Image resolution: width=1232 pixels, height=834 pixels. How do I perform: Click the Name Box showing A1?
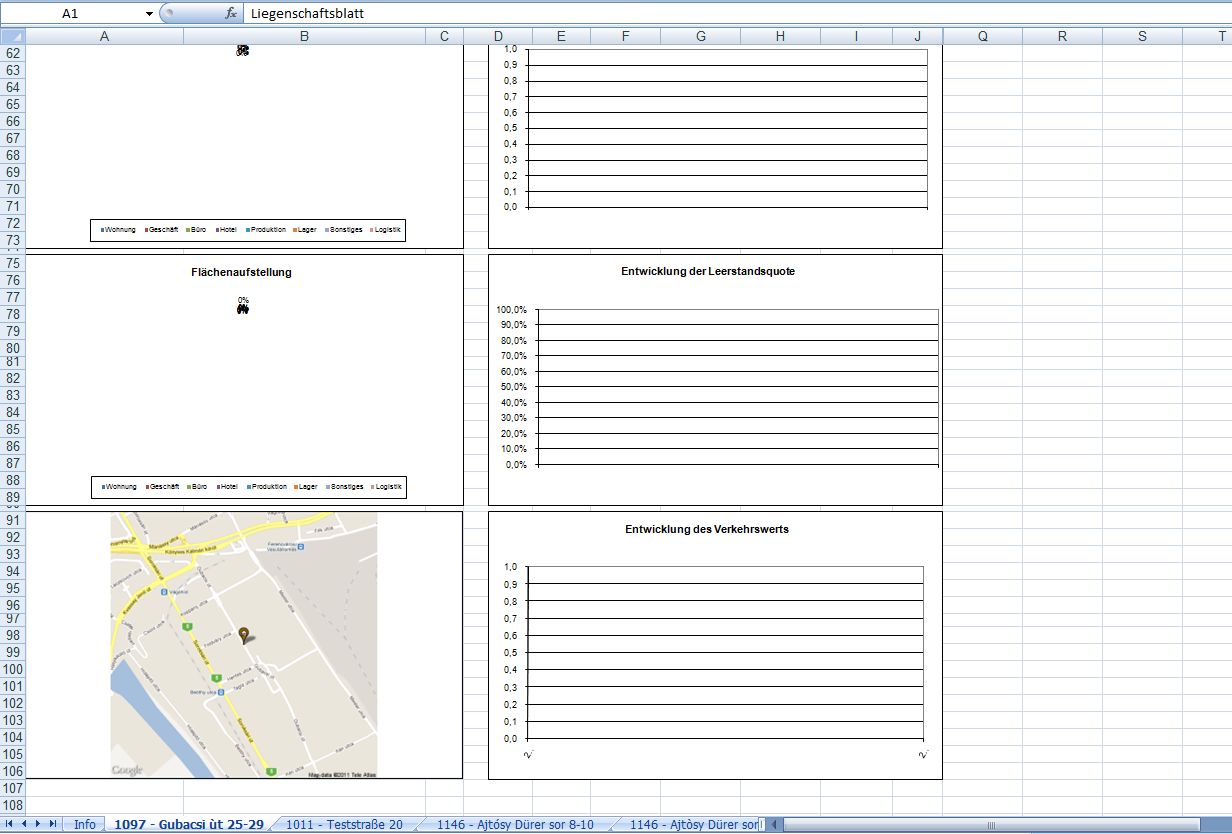[x=70, y=14]
